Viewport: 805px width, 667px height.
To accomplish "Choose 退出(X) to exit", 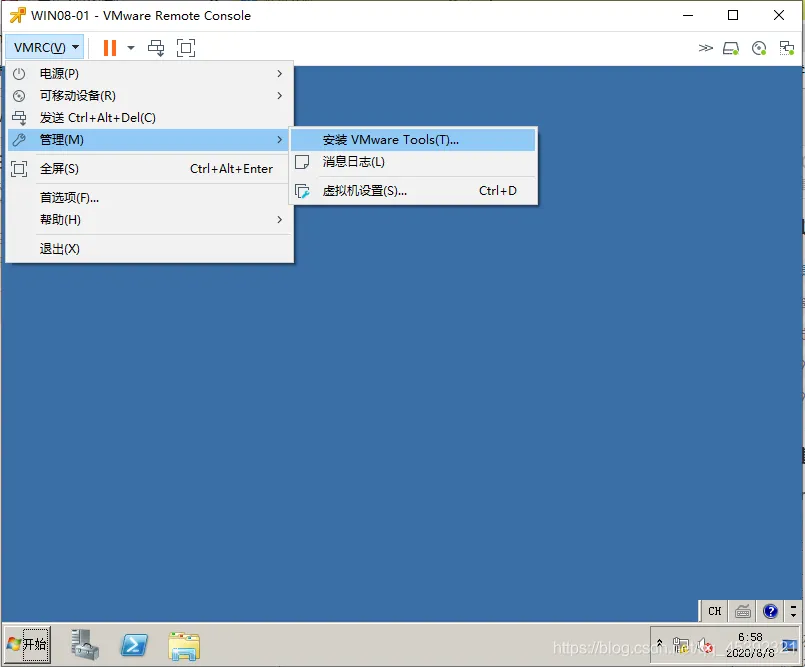I will [149, 249].
